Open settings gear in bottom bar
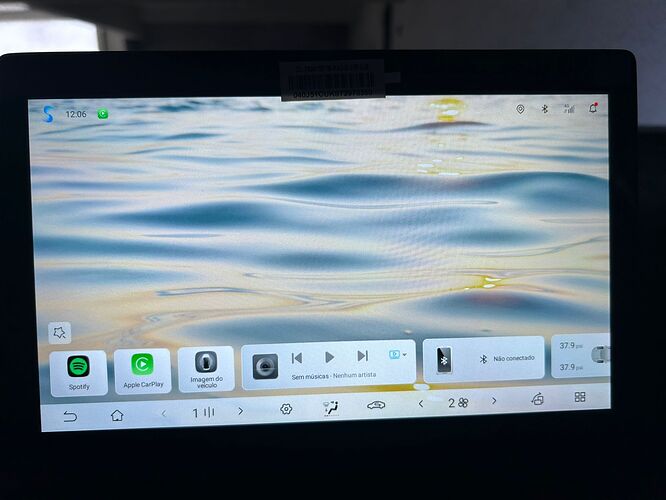 click(286, 409)
